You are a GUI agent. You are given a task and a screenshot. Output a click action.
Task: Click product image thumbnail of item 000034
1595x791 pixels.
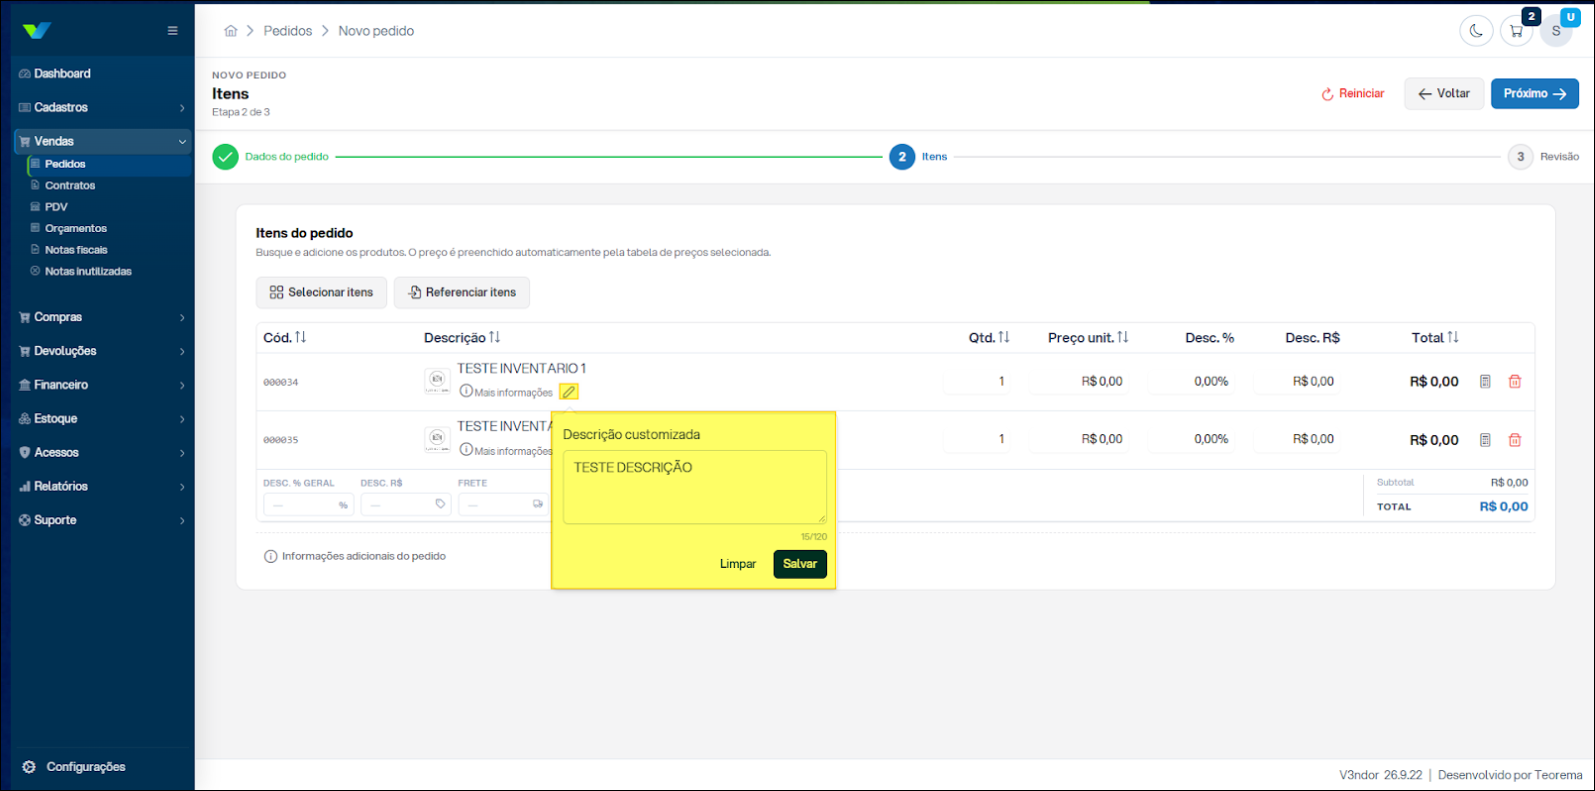[x=437, y=381]
